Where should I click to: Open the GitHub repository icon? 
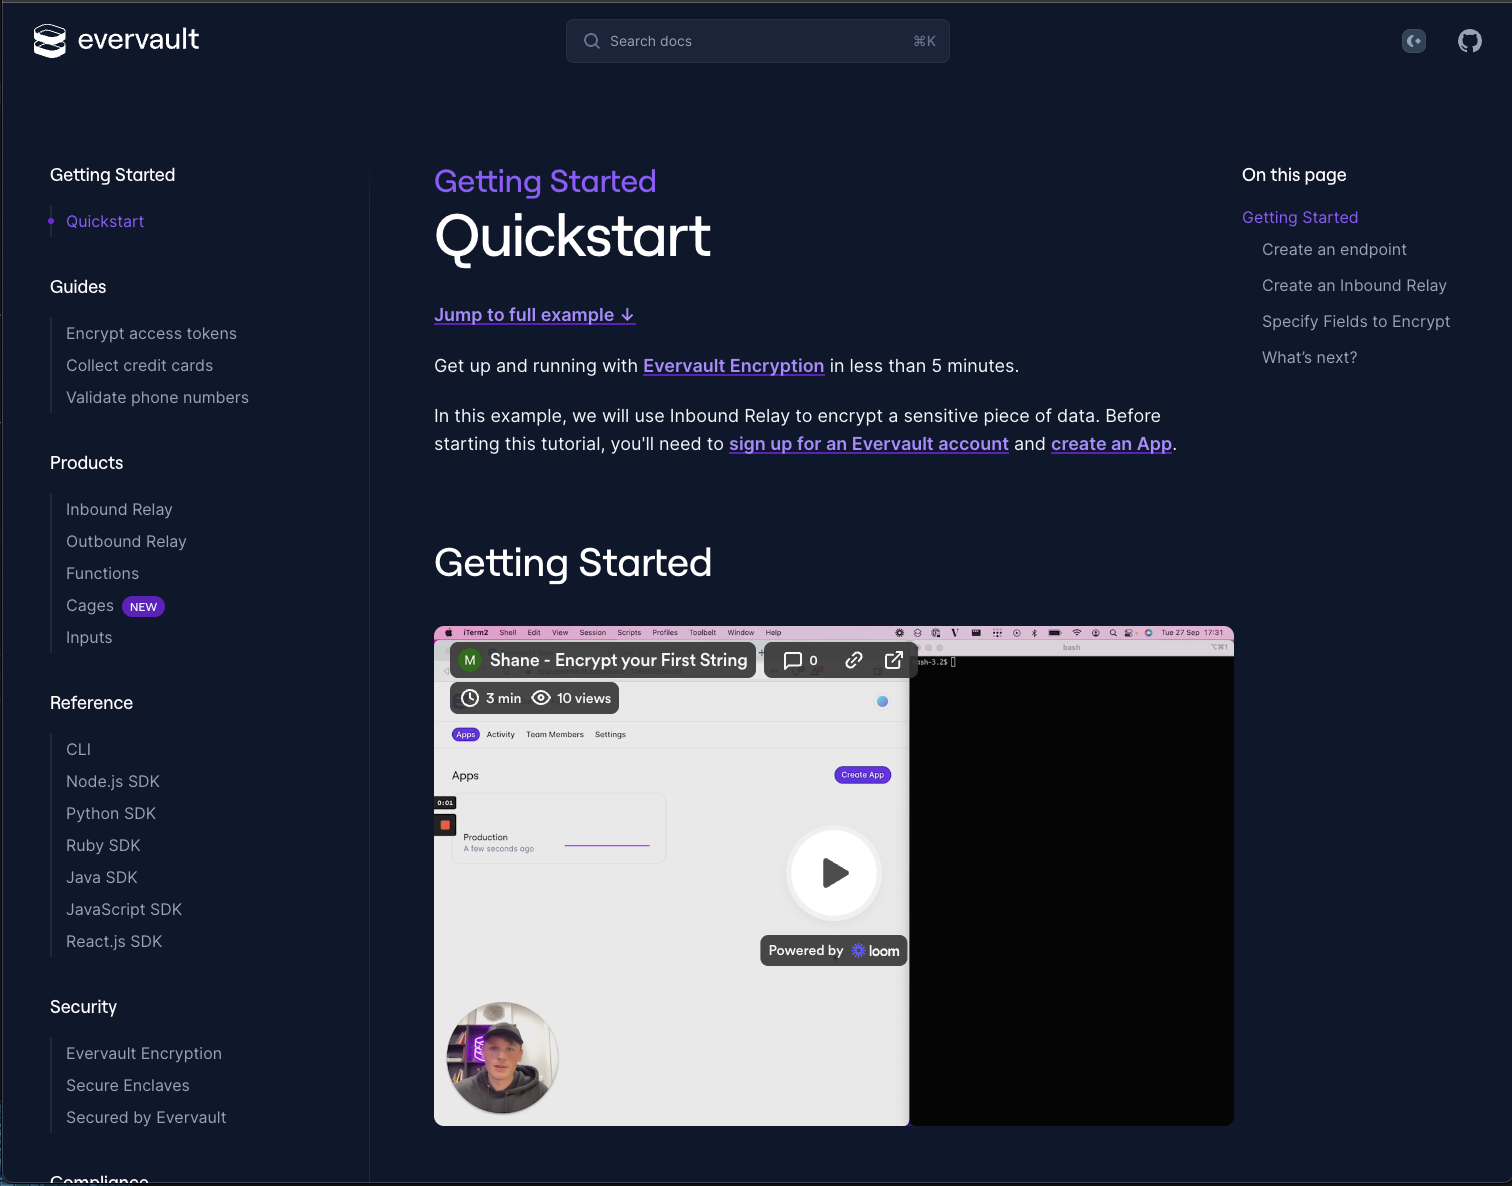1469,41
